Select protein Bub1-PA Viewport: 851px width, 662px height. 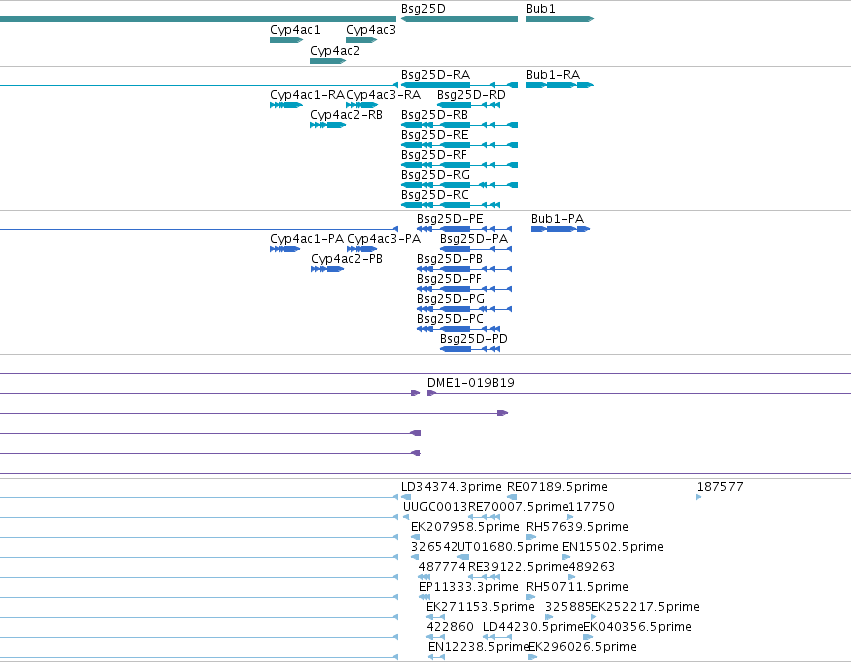[x=560, y=229]
